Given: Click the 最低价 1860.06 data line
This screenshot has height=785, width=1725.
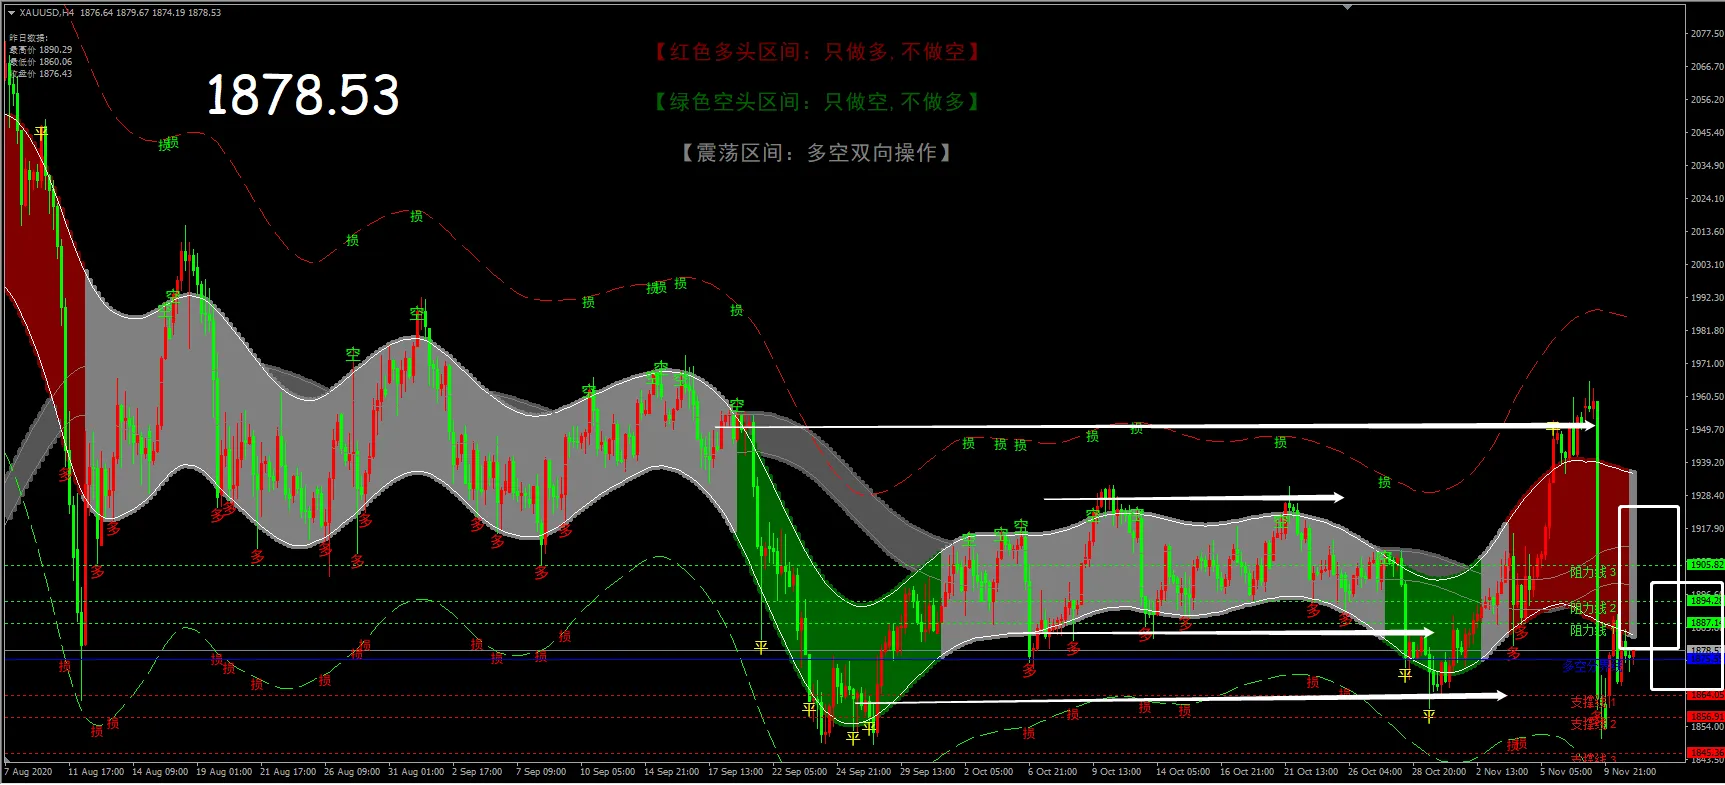Looking at the screenshot, I should (41, 62).
